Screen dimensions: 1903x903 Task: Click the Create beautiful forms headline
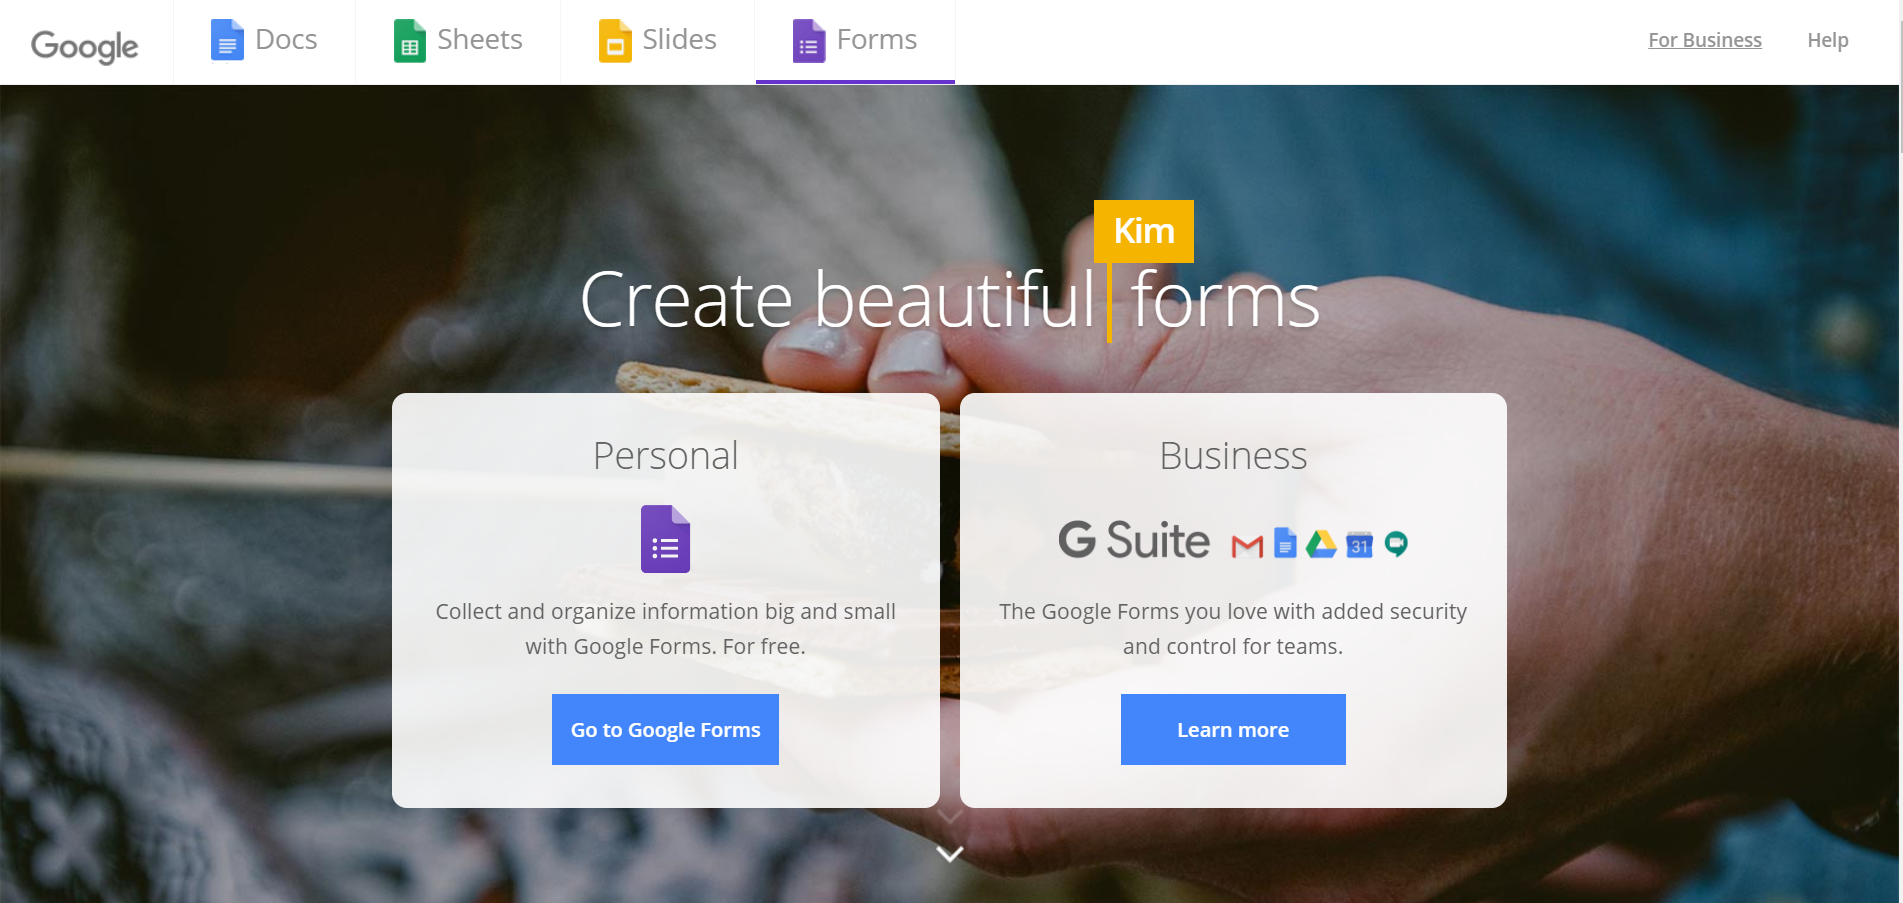(x=950, y=299)
